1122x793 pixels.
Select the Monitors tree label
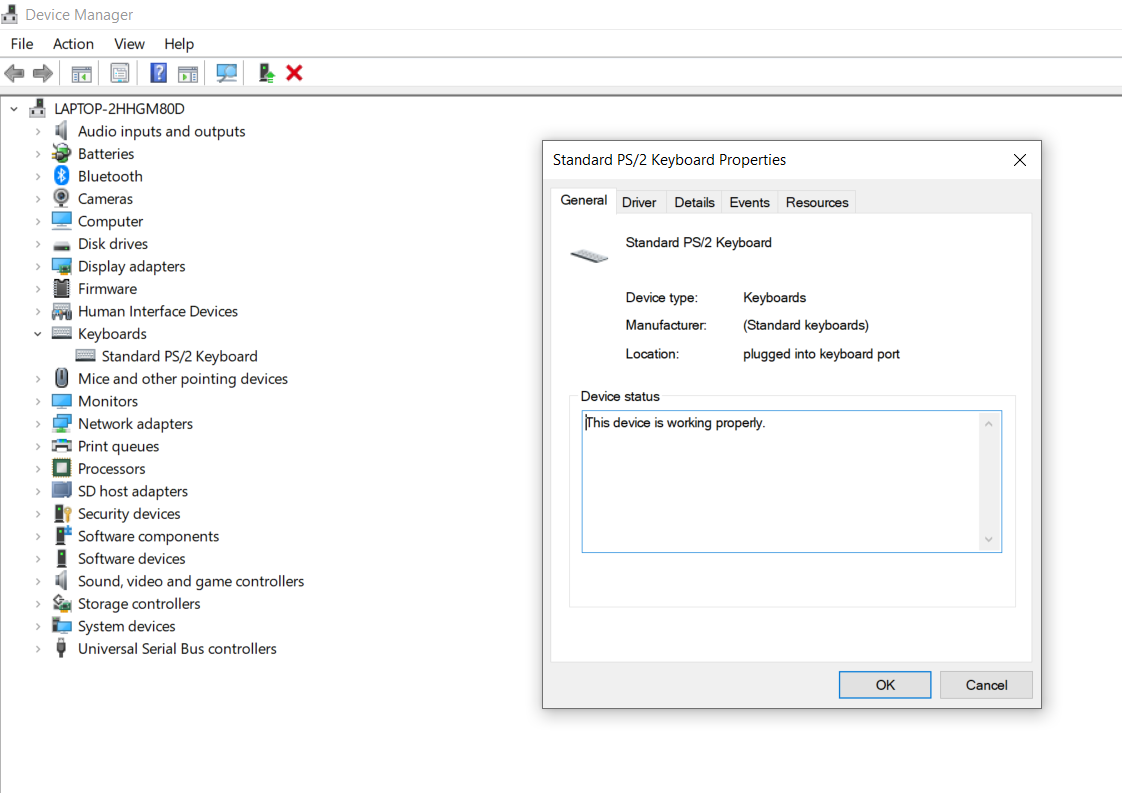click(x=108, y=401)
